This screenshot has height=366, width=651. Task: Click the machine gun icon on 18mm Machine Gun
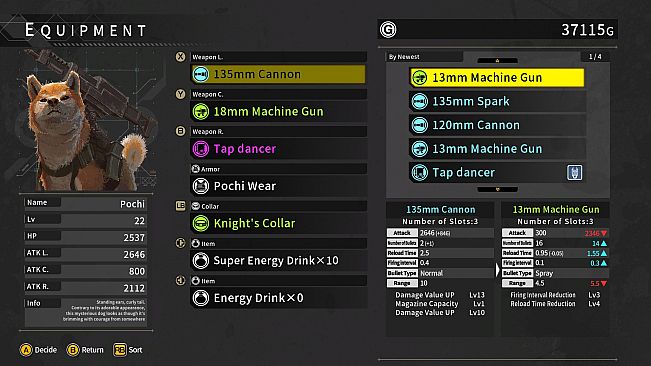201,112
